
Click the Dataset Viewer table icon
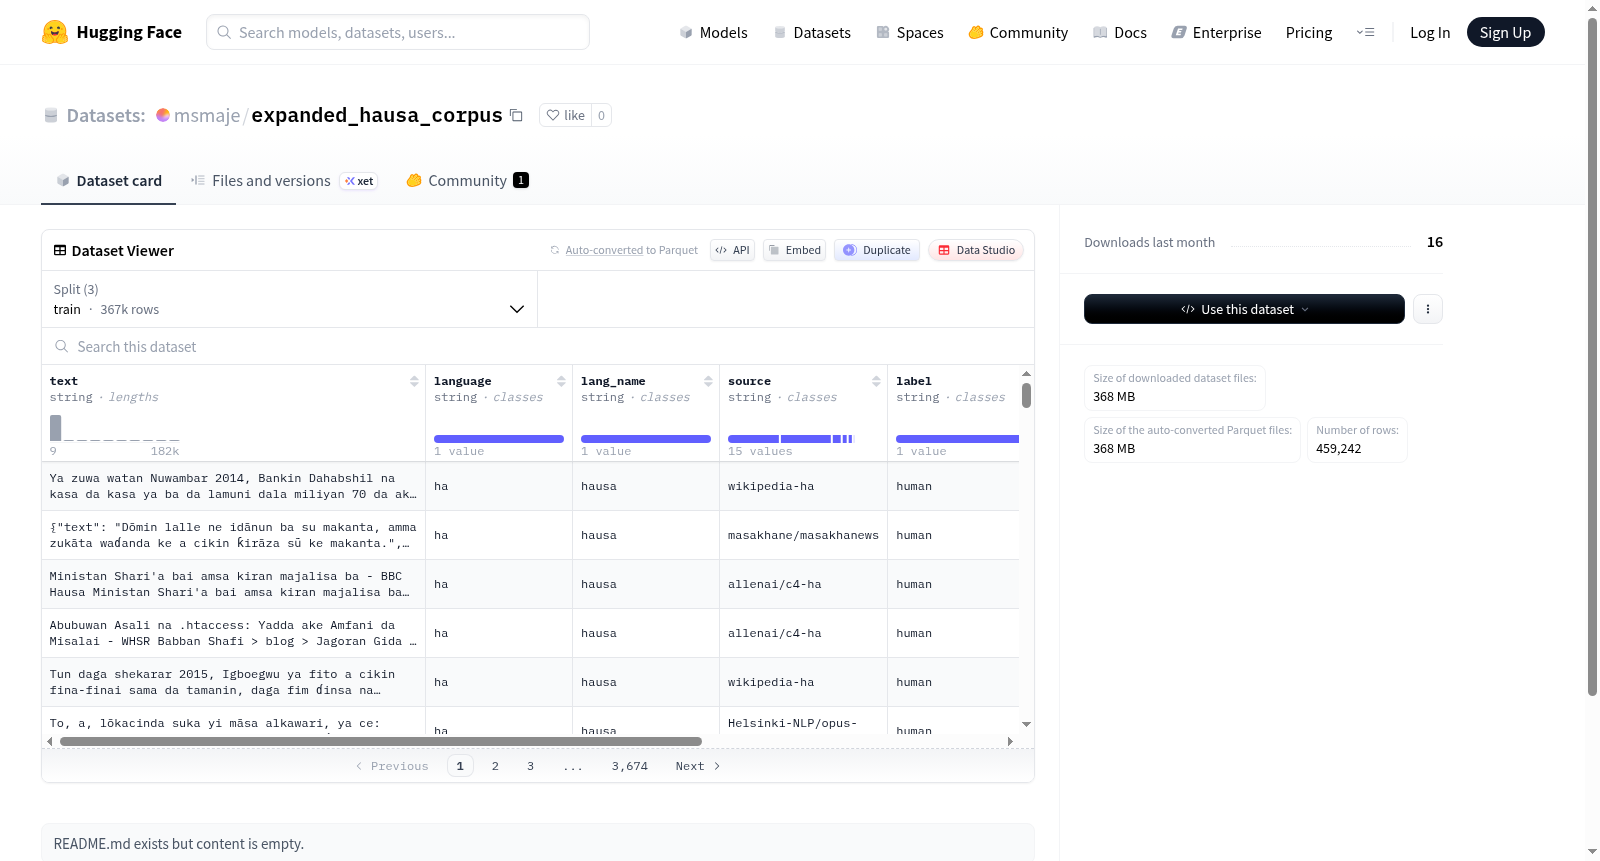click(60, 250)
